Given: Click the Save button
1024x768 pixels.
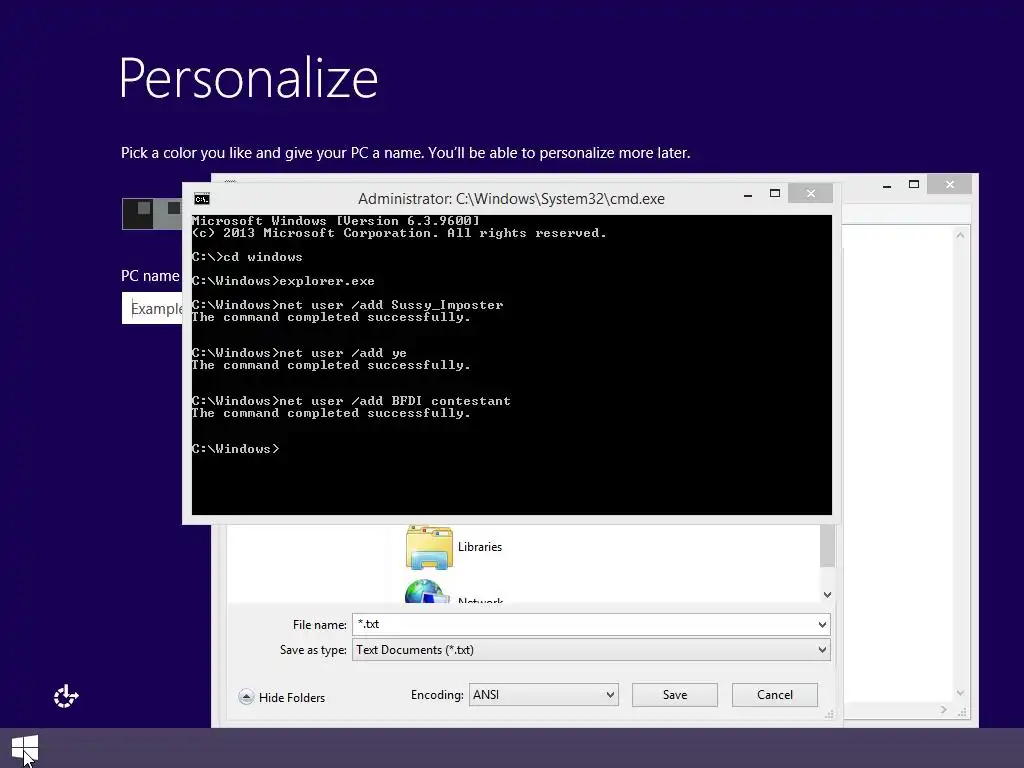Looking at the screenshot, I should pos(675,695).
